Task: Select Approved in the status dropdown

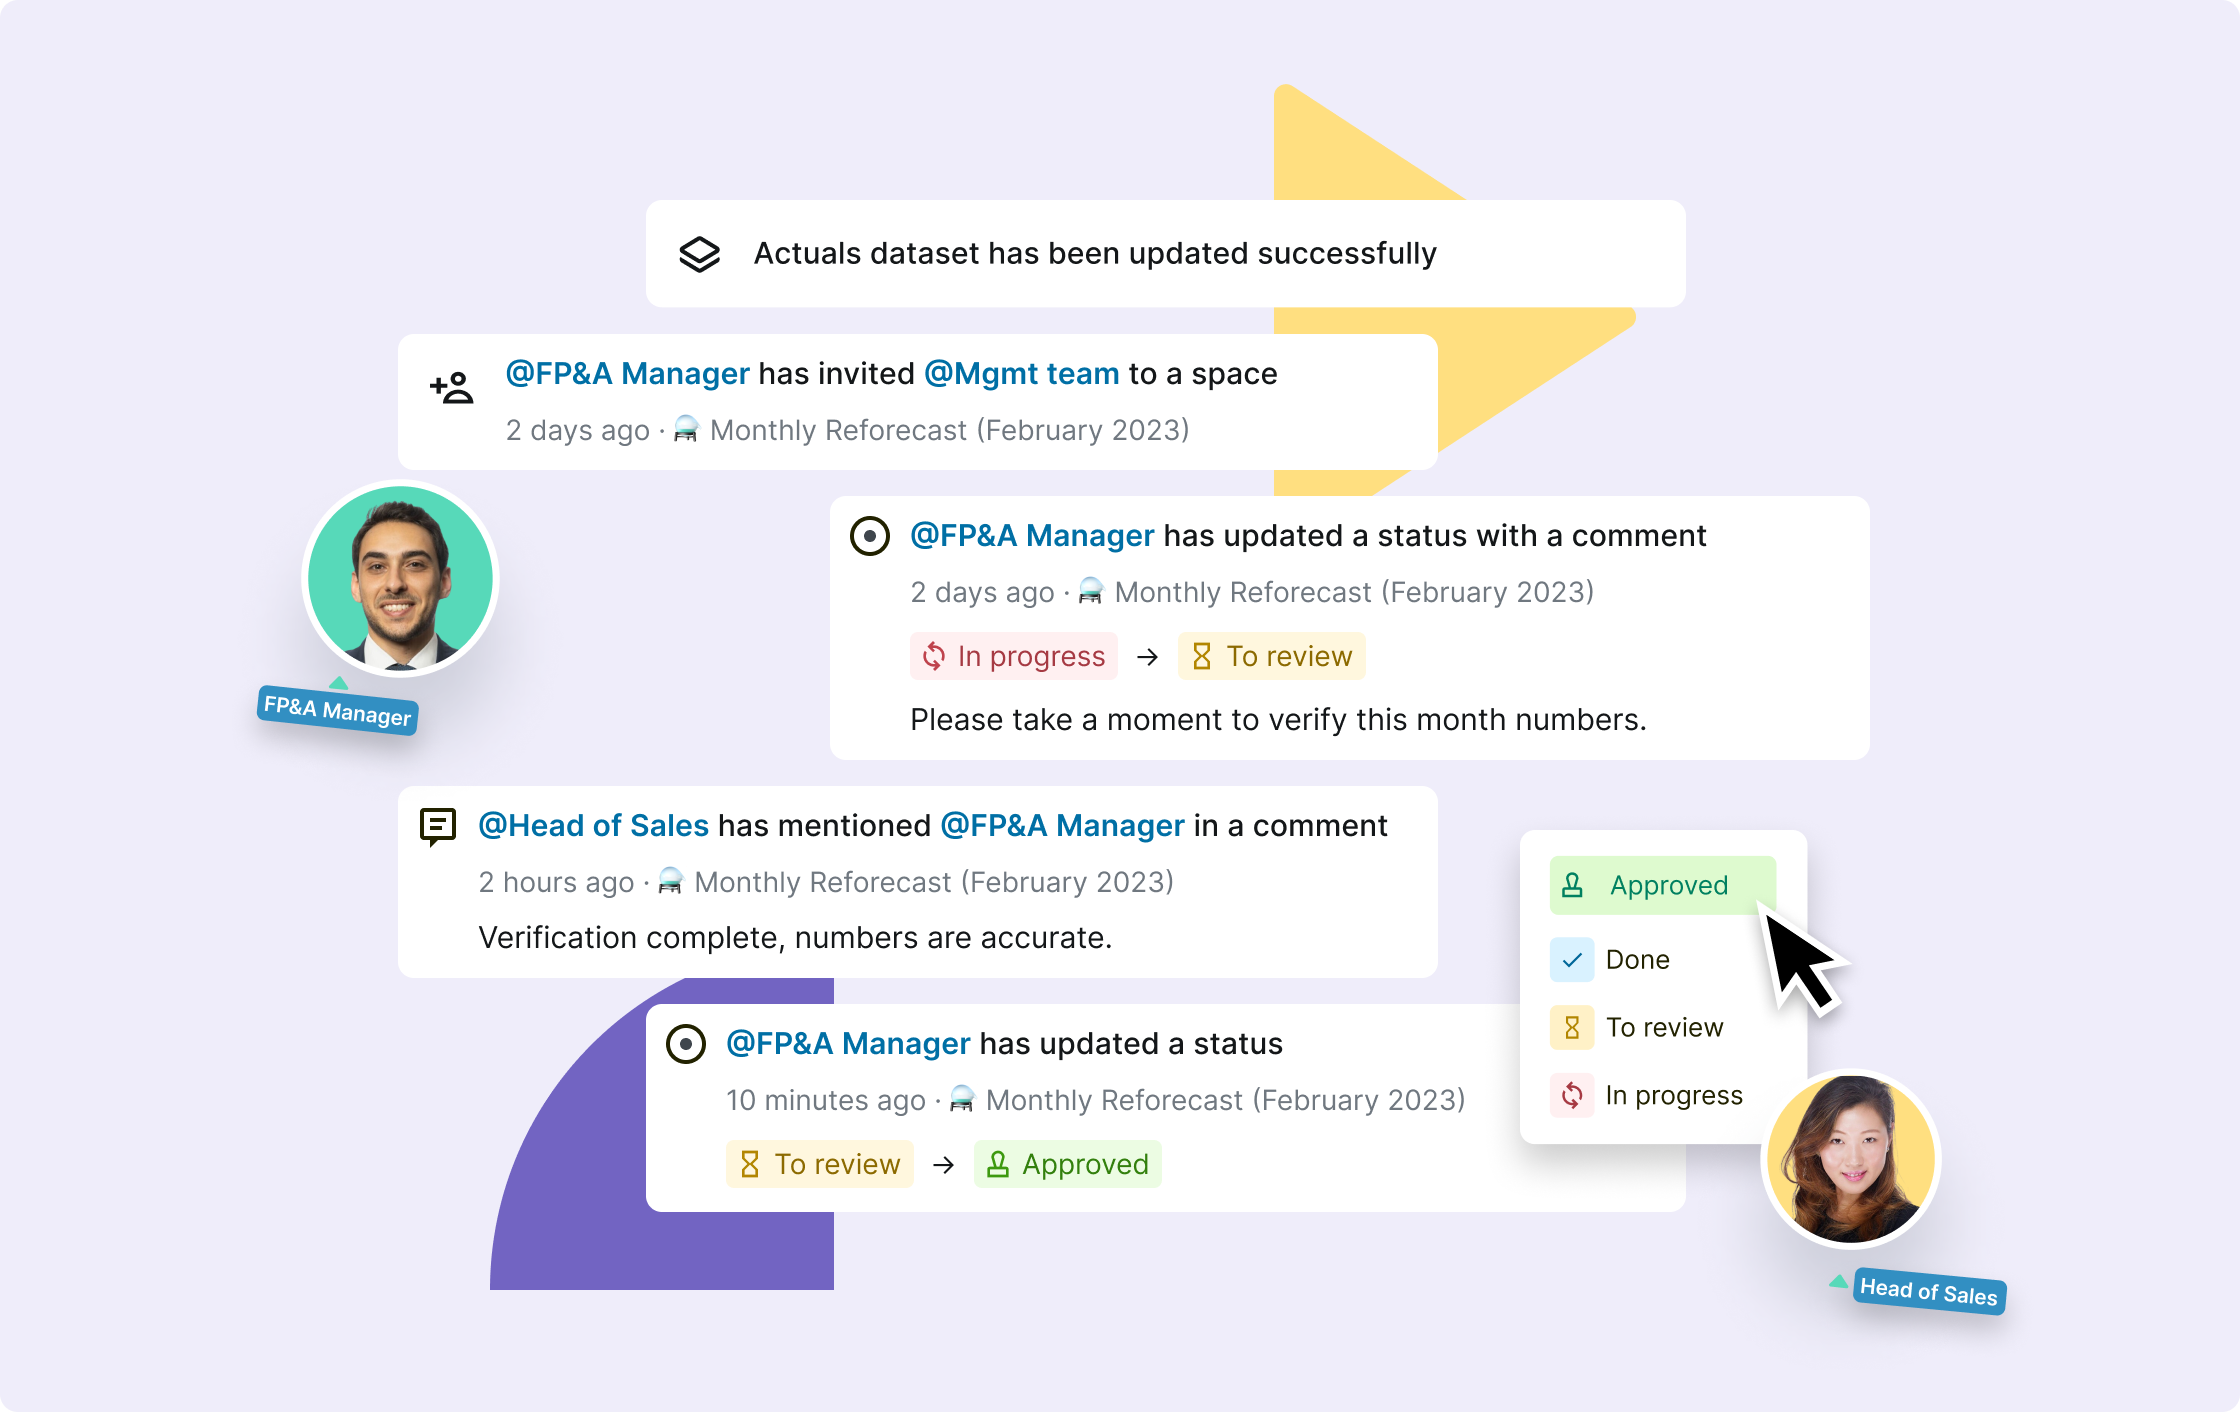Action: [x=1663, y=885]
